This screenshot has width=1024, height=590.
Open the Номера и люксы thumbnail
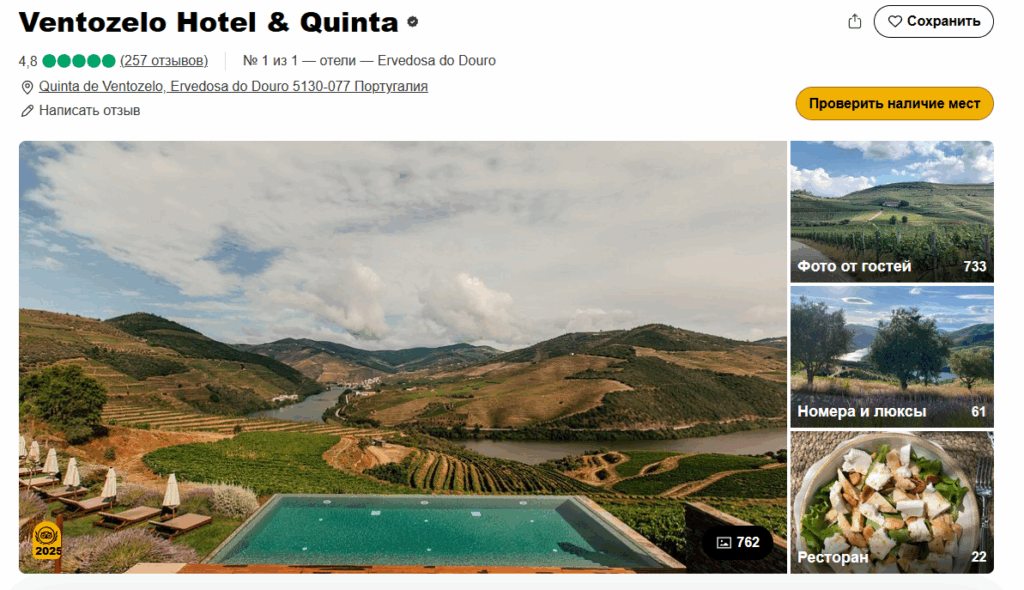pyautogui.click(x=891, y=357)
